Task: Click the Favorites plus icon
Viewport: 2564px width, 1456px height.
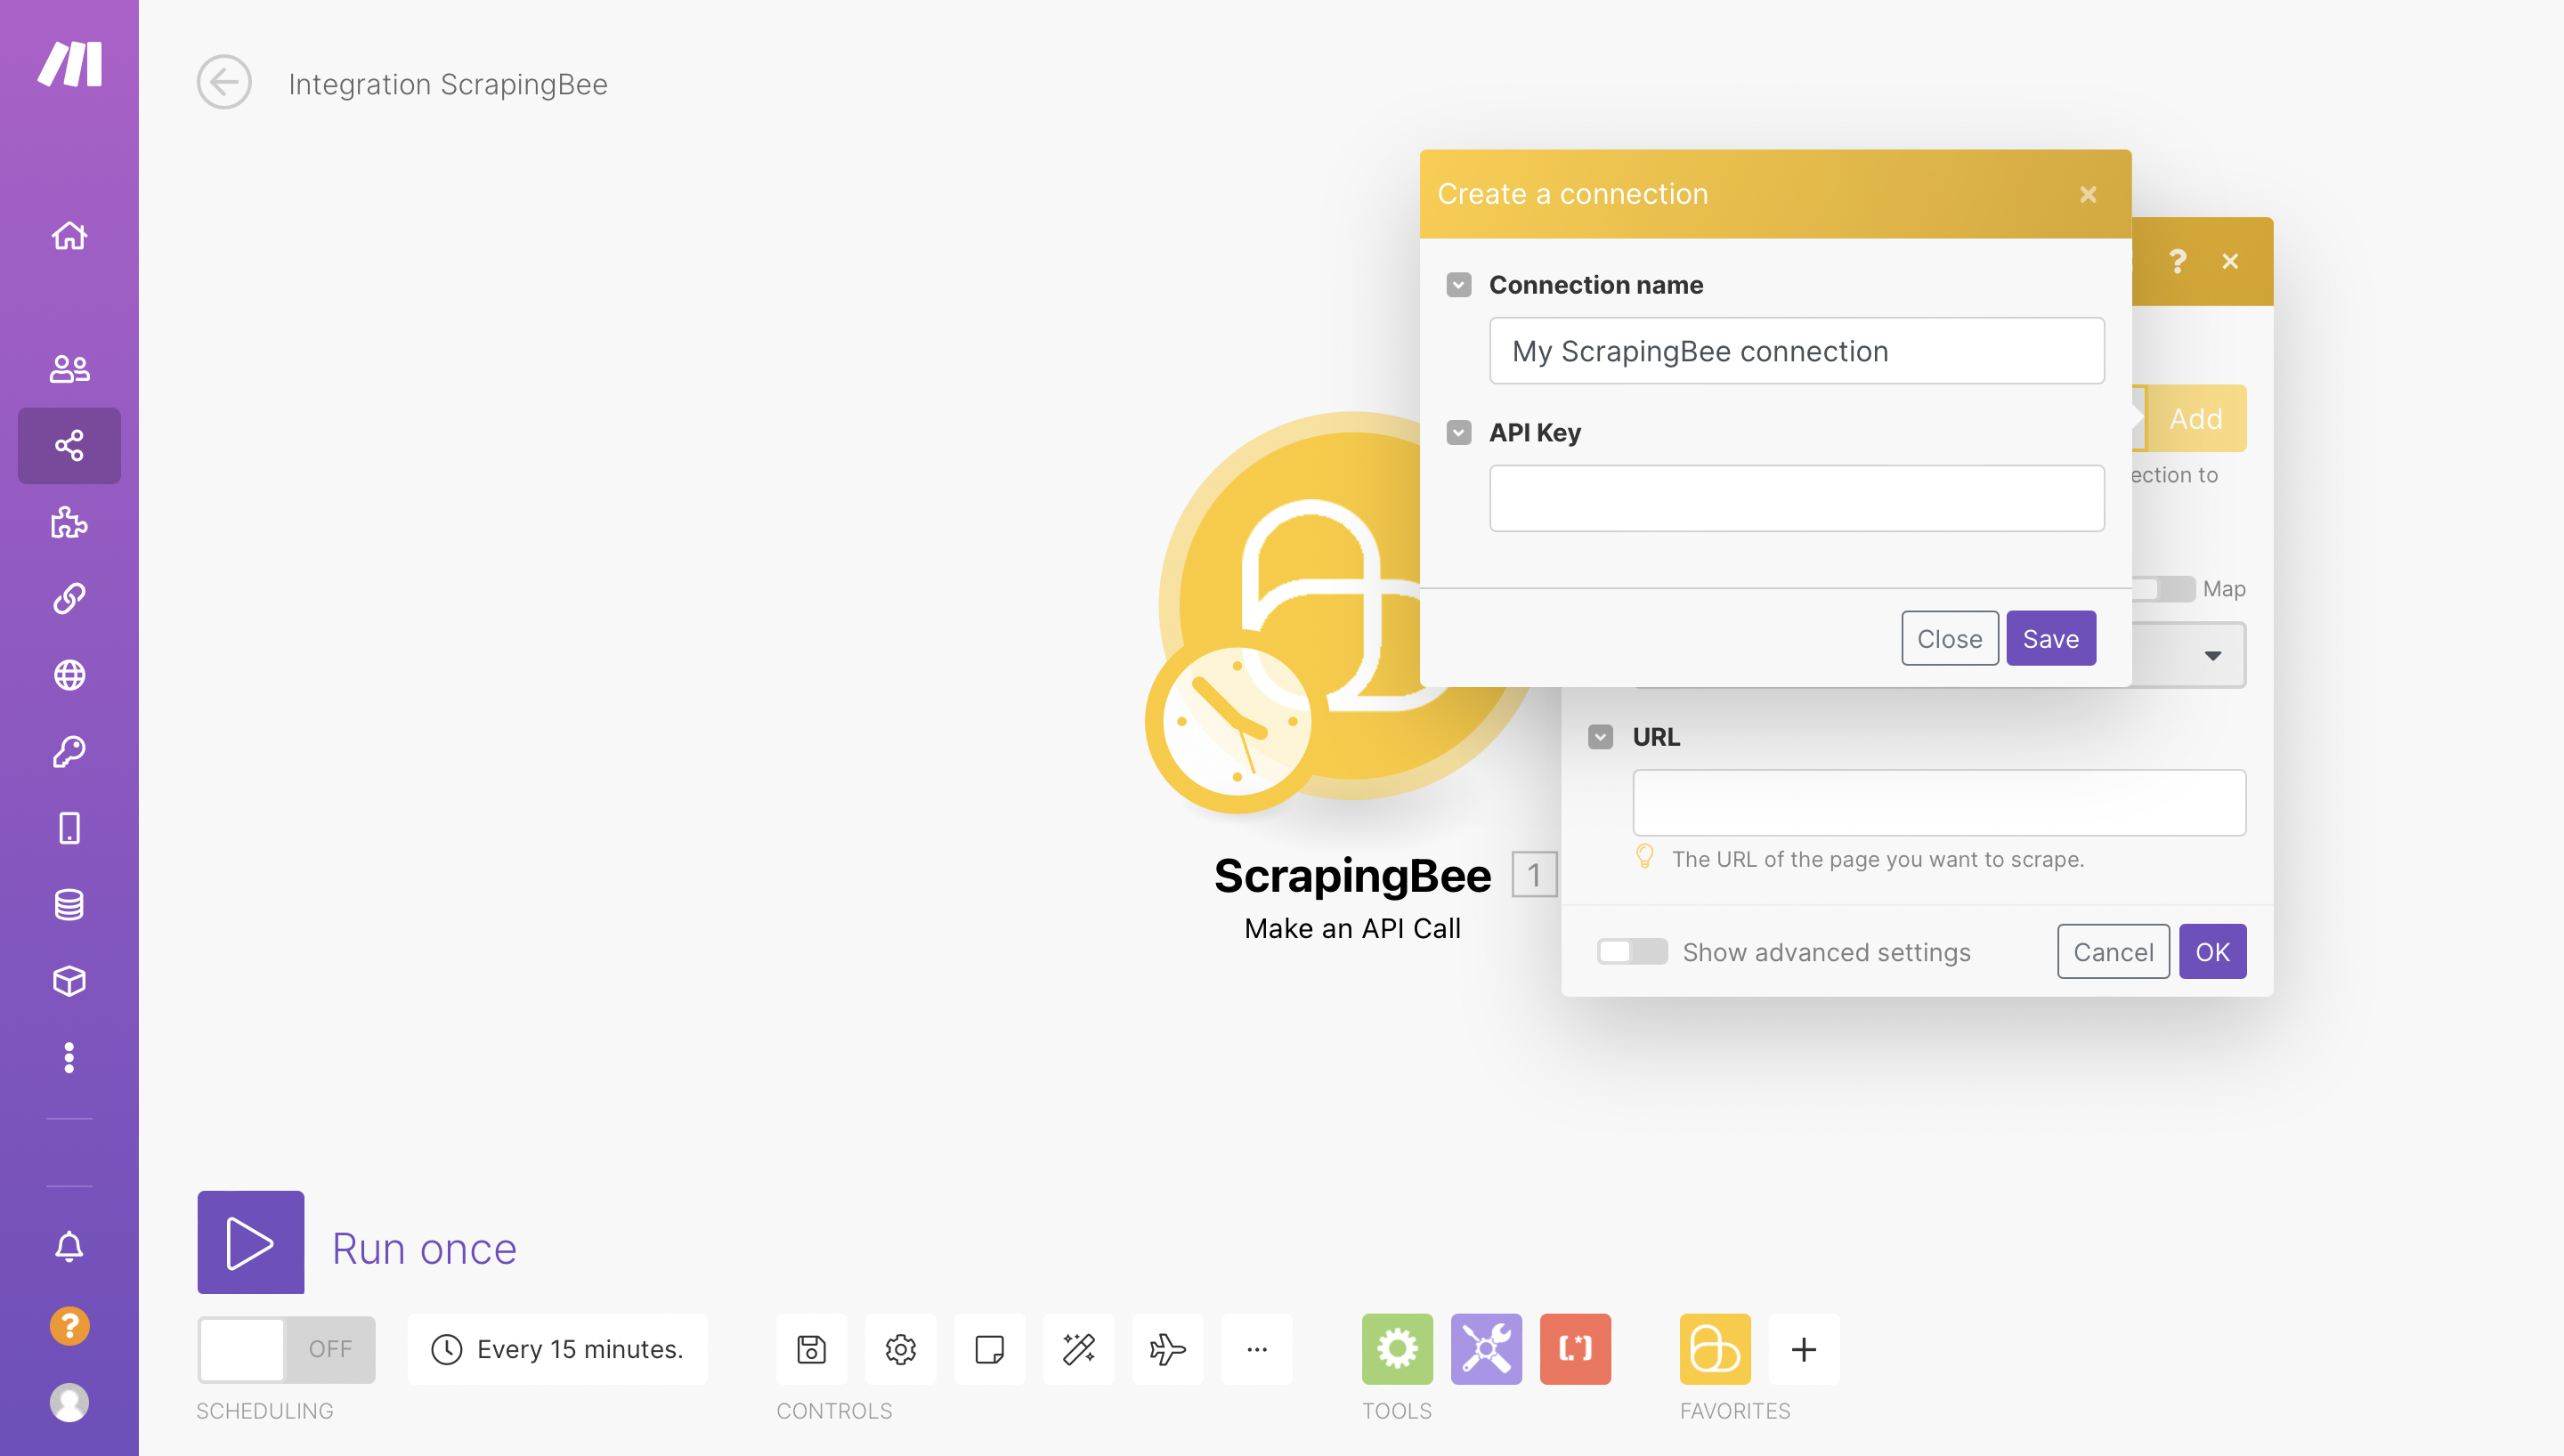Action: (x=1803, y=1348)
